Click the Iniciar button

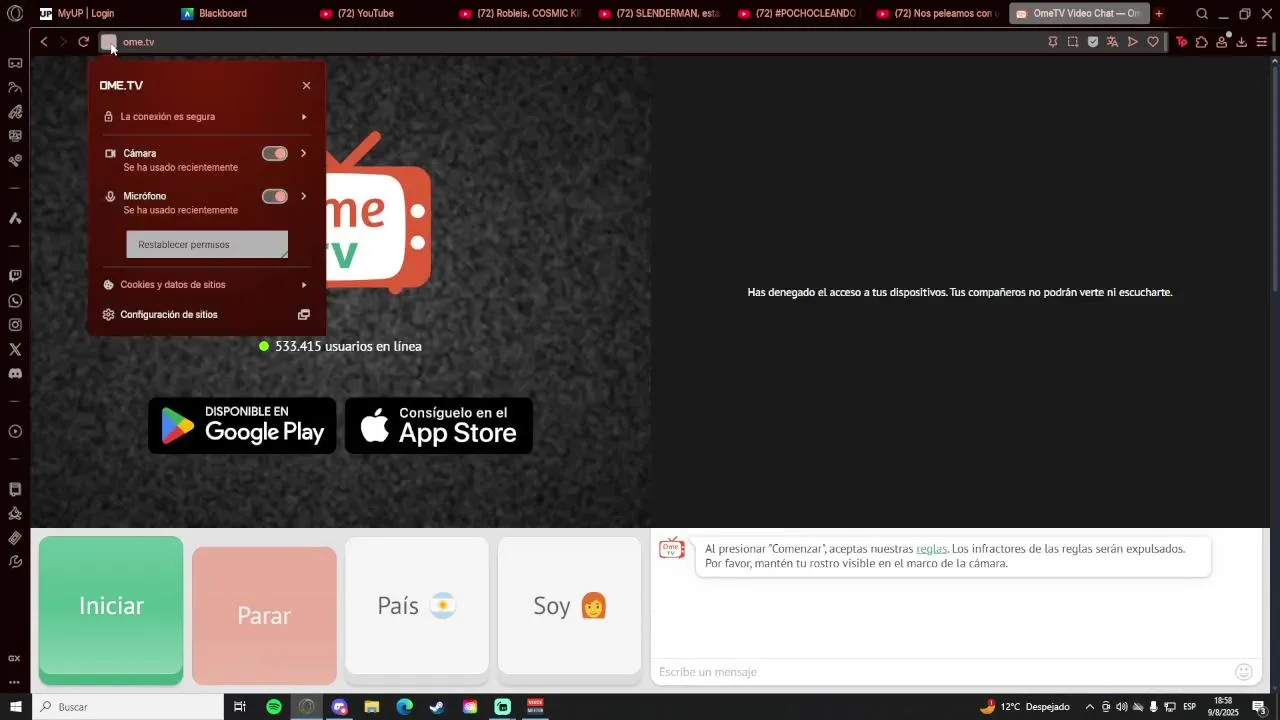[111, 610]
